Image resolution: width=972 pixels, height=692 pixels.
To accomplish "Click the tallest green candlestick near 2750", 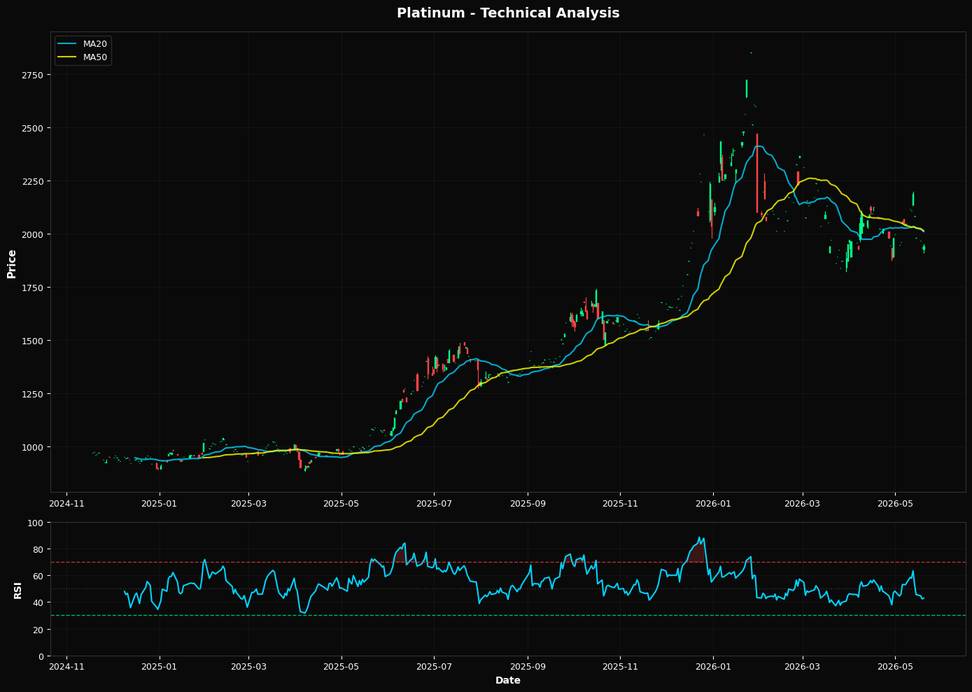I will [x=746, y=88].
